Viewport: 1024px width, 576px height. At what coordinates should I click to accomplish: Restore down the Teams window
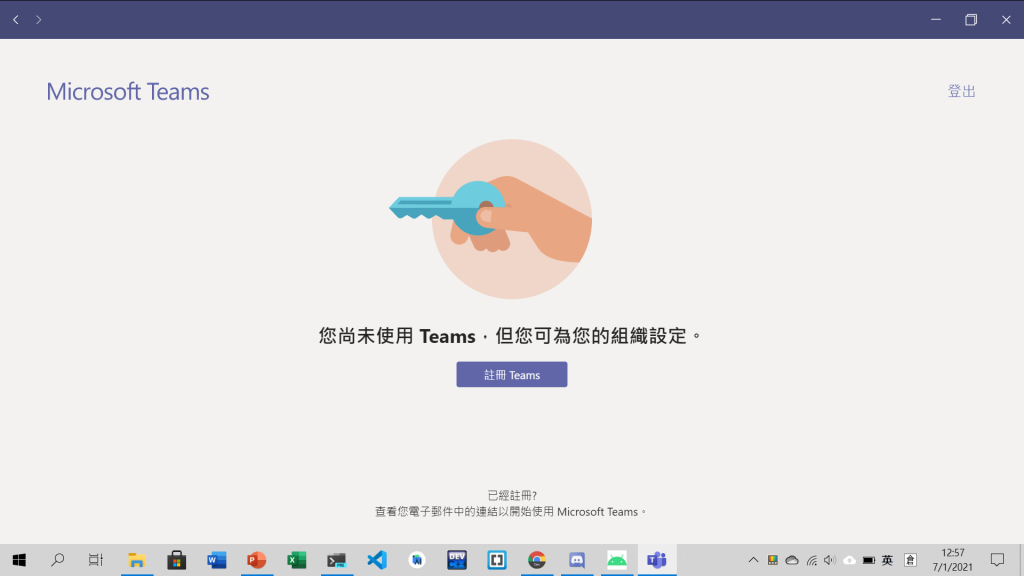click(971, 20)
